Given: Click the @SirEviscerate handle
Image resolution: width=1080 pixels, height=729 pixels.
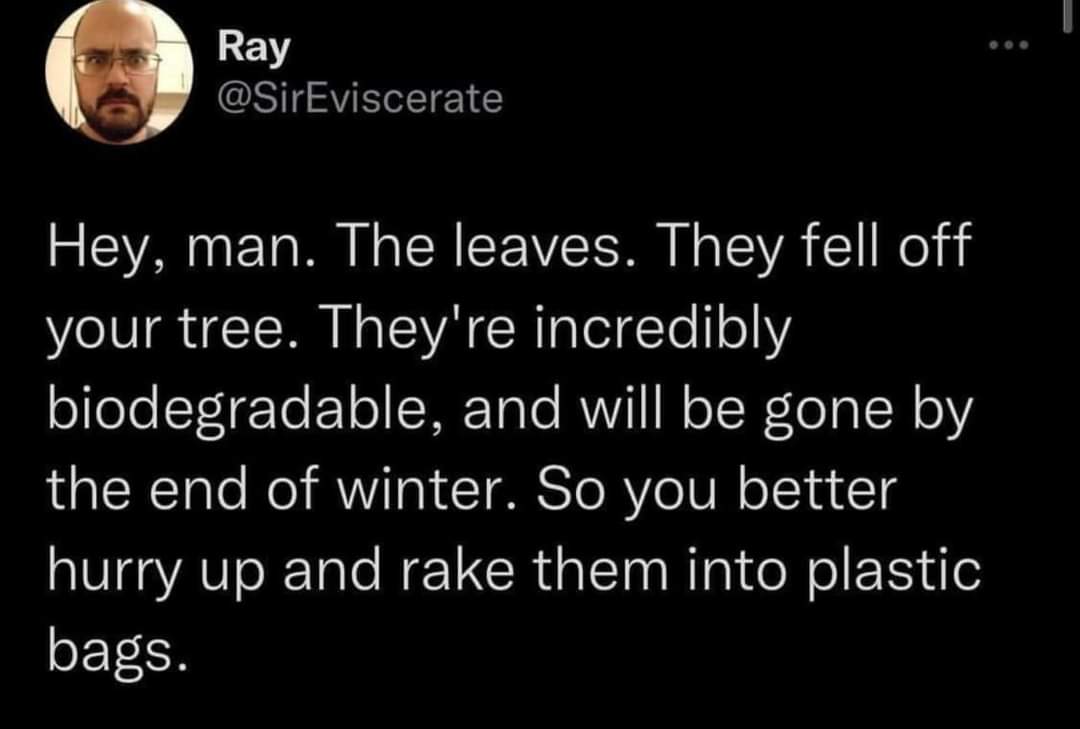Looking at the screenshot, I should (x=360, y=97).
